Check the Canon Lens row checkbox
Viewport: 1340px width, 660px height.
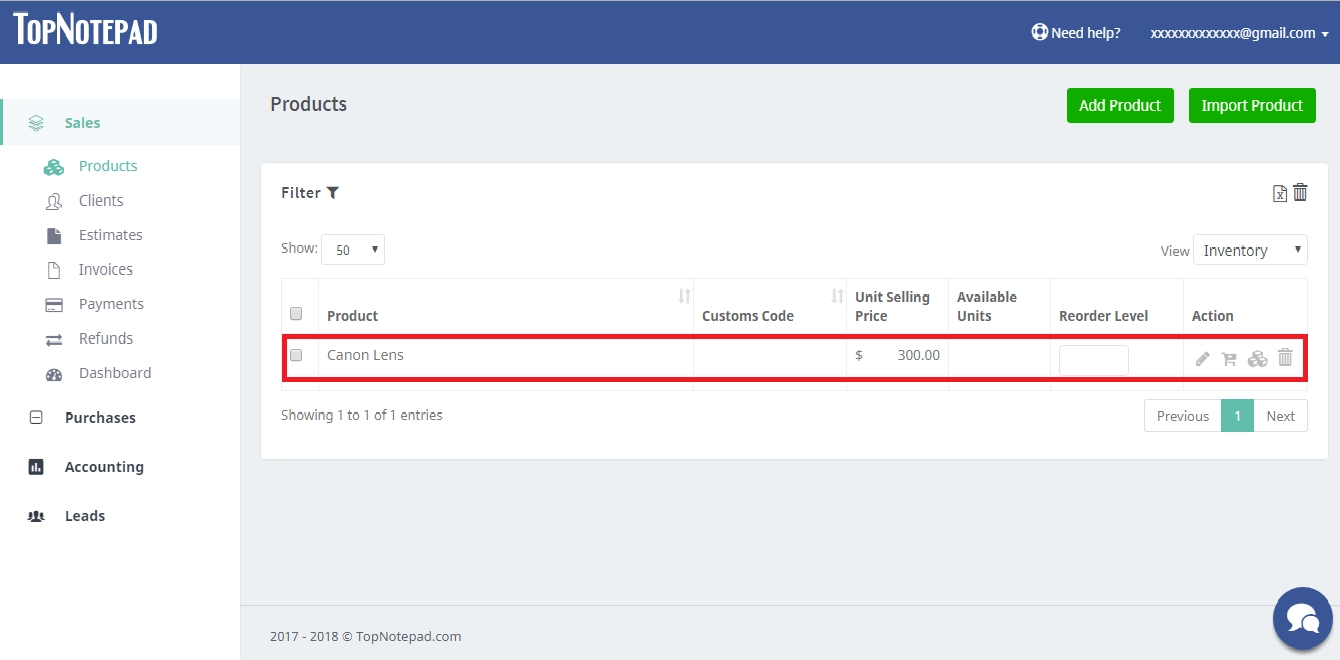296,355
